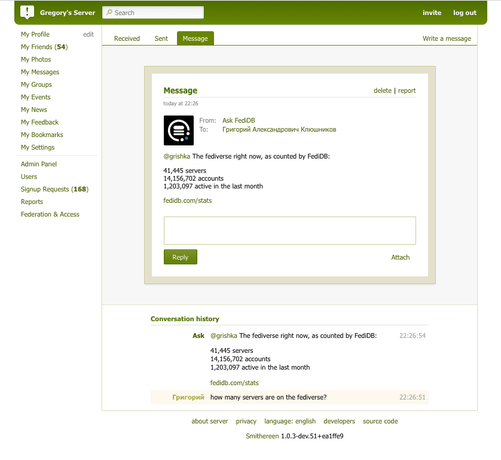Open the Ask FediDB avatar image

pyautogui.click(x=179, y=130)
